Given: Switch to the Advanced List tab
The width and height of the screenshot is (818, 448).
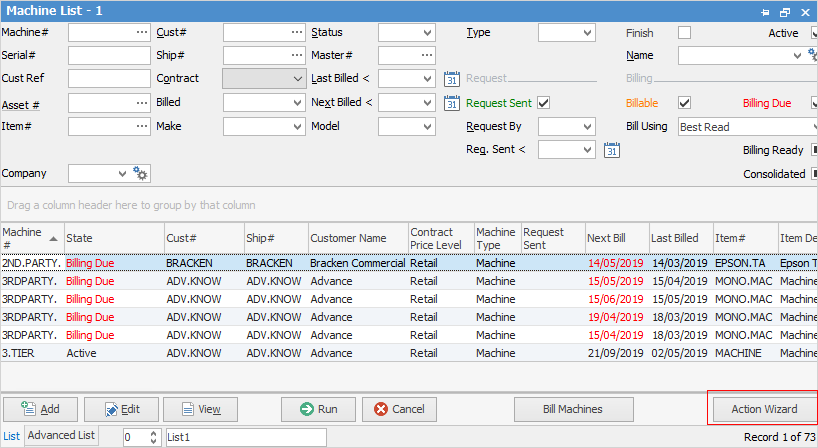Looking at the screenshot, I should point(61,436).
